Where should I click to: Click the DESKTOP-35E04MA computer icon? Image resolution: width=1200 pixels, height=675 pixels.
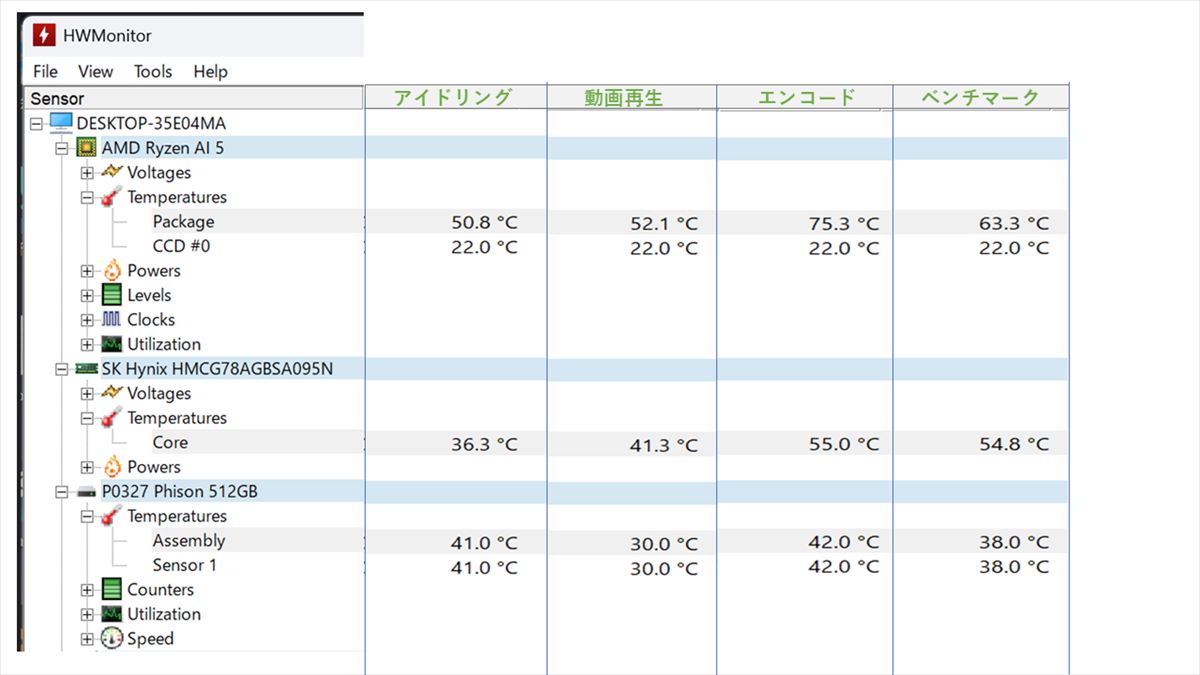click(61, 123)
